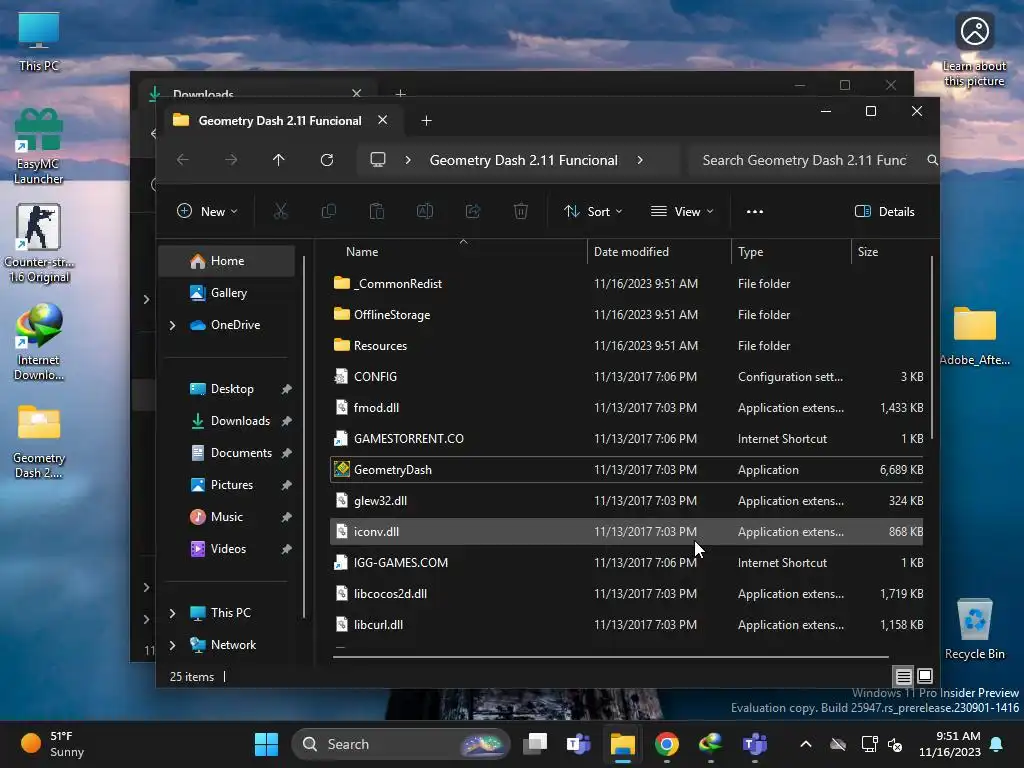Click the search magnifier icon
Viewport: 1024px width, 768px height.
point(933,160)
